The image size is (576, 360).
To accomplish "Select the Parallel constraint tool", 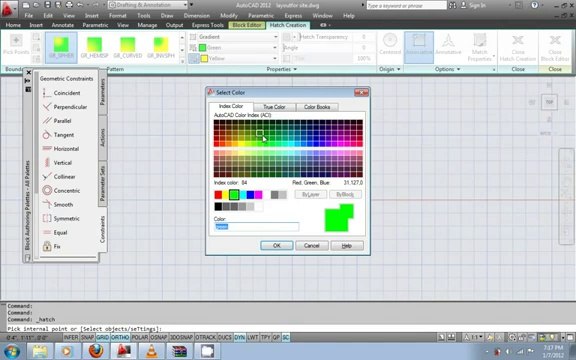I will (x=57, y=121).
